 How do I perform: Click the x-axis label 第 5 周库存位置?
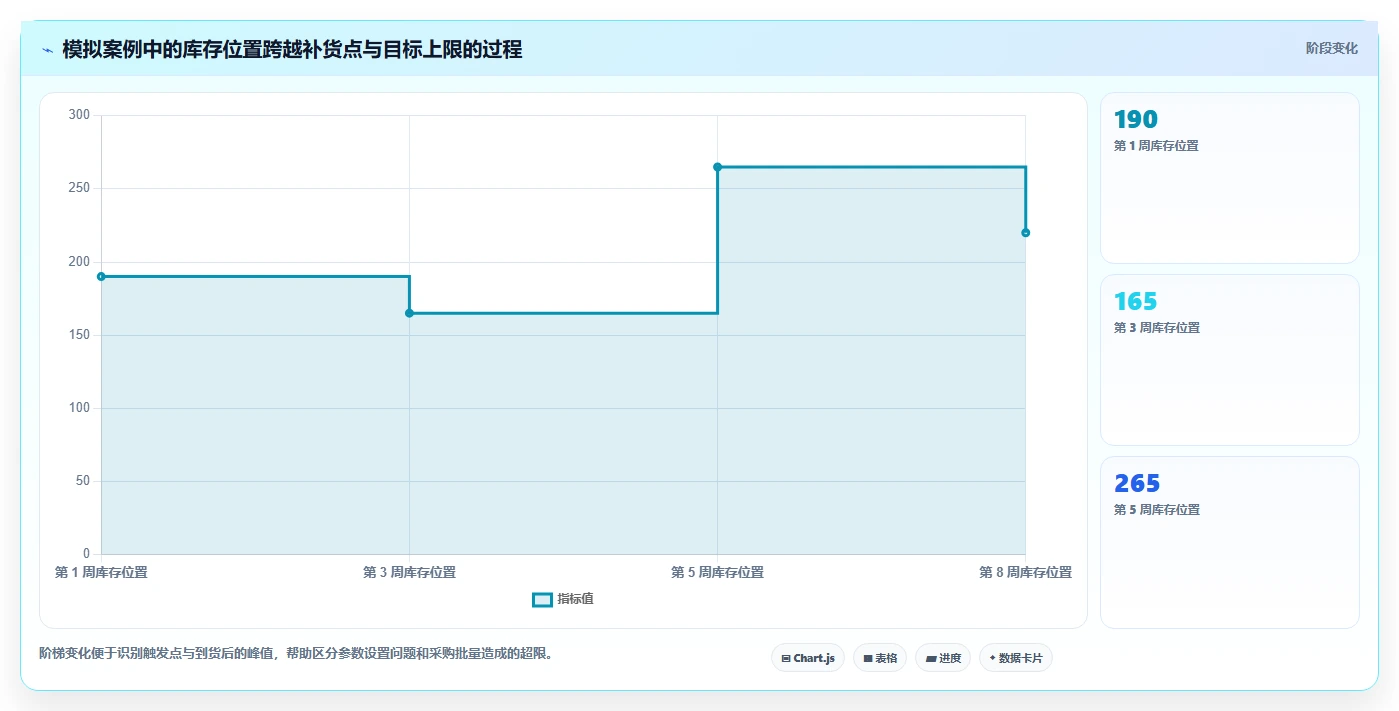717,572
